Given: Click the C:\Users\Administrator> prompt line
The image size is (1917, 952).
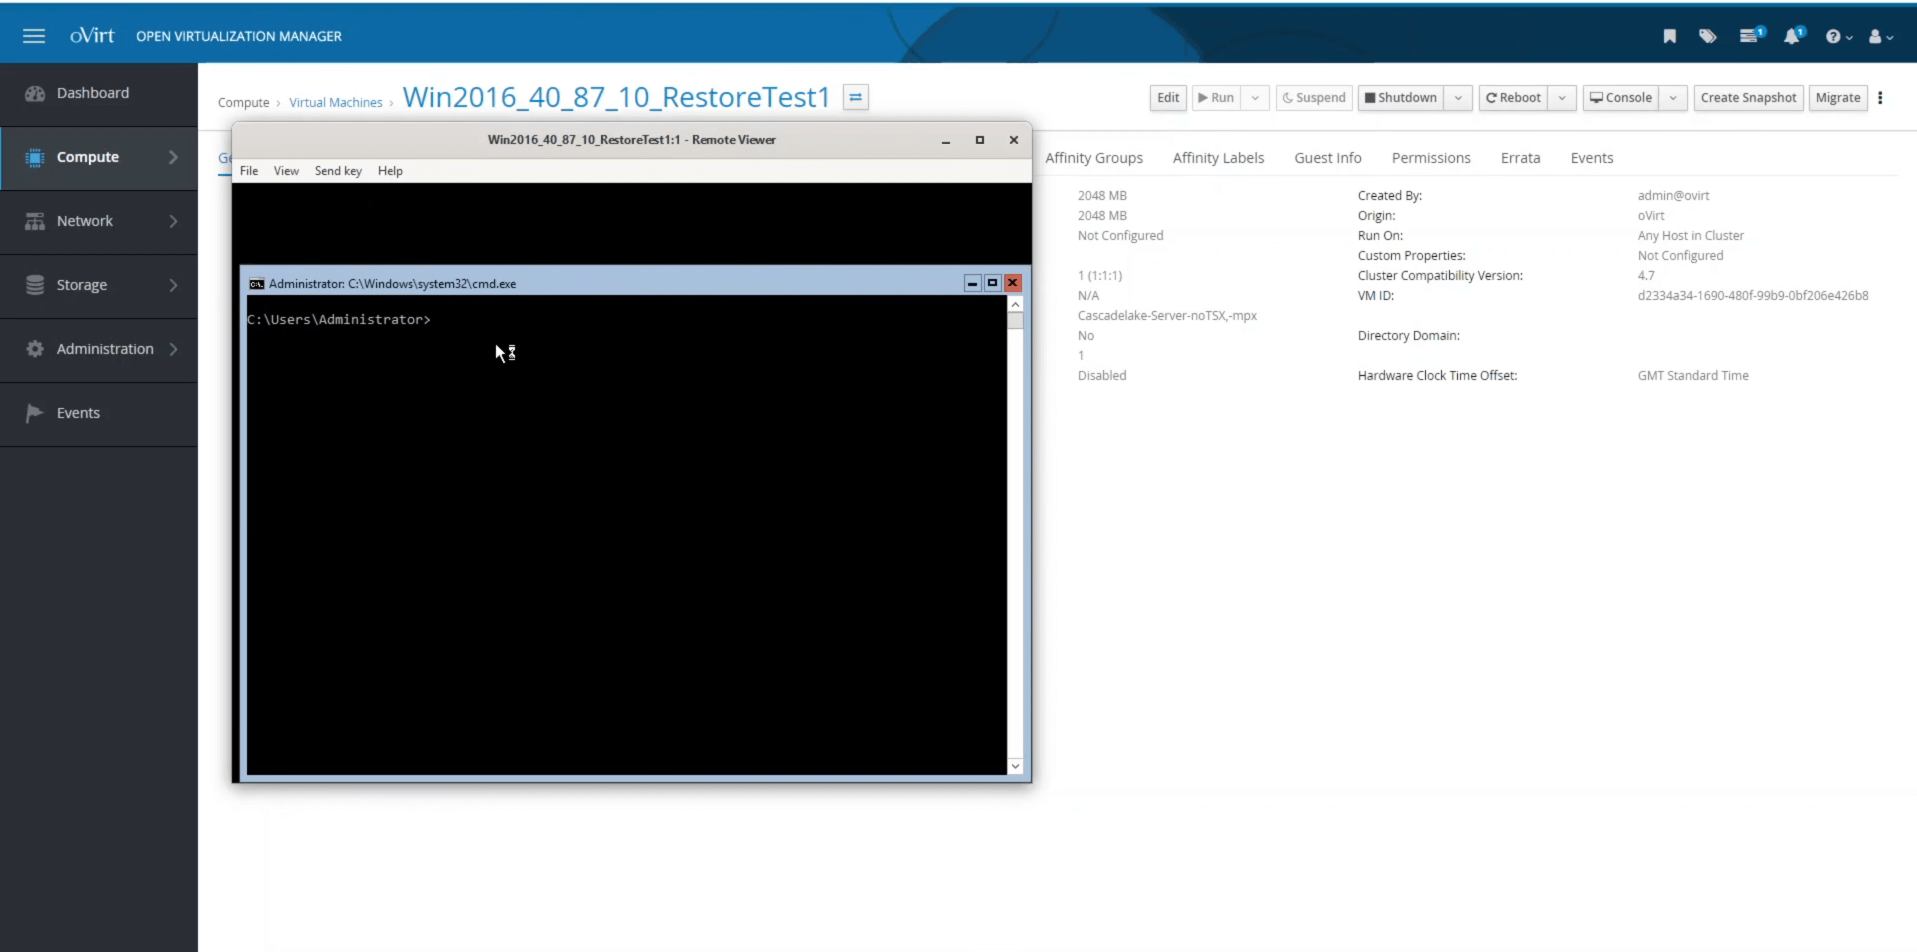Looking at the screenshot, I should click(x=339, y=320).
